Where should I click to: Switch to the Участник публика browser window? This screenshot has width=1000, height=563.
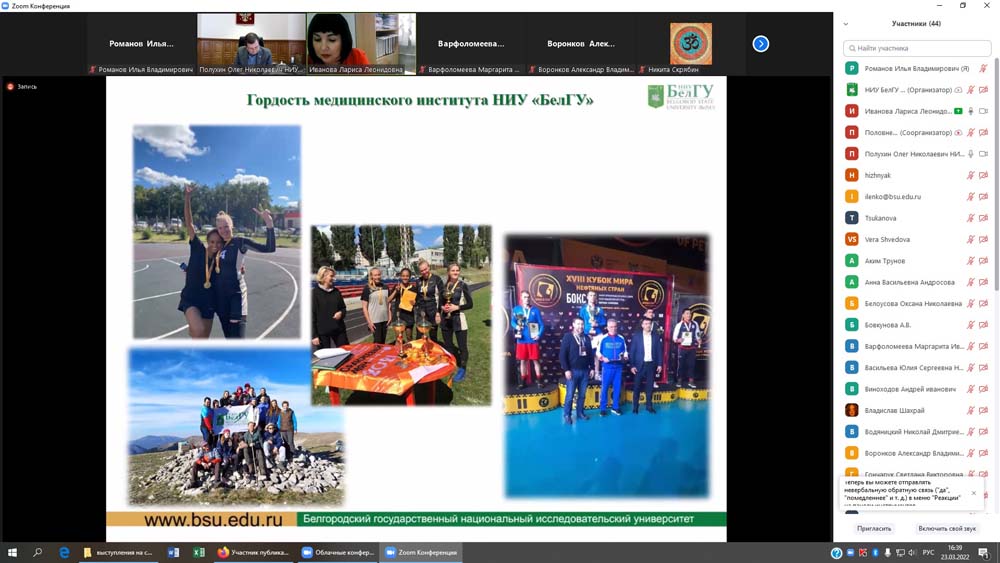click(254, 552)
